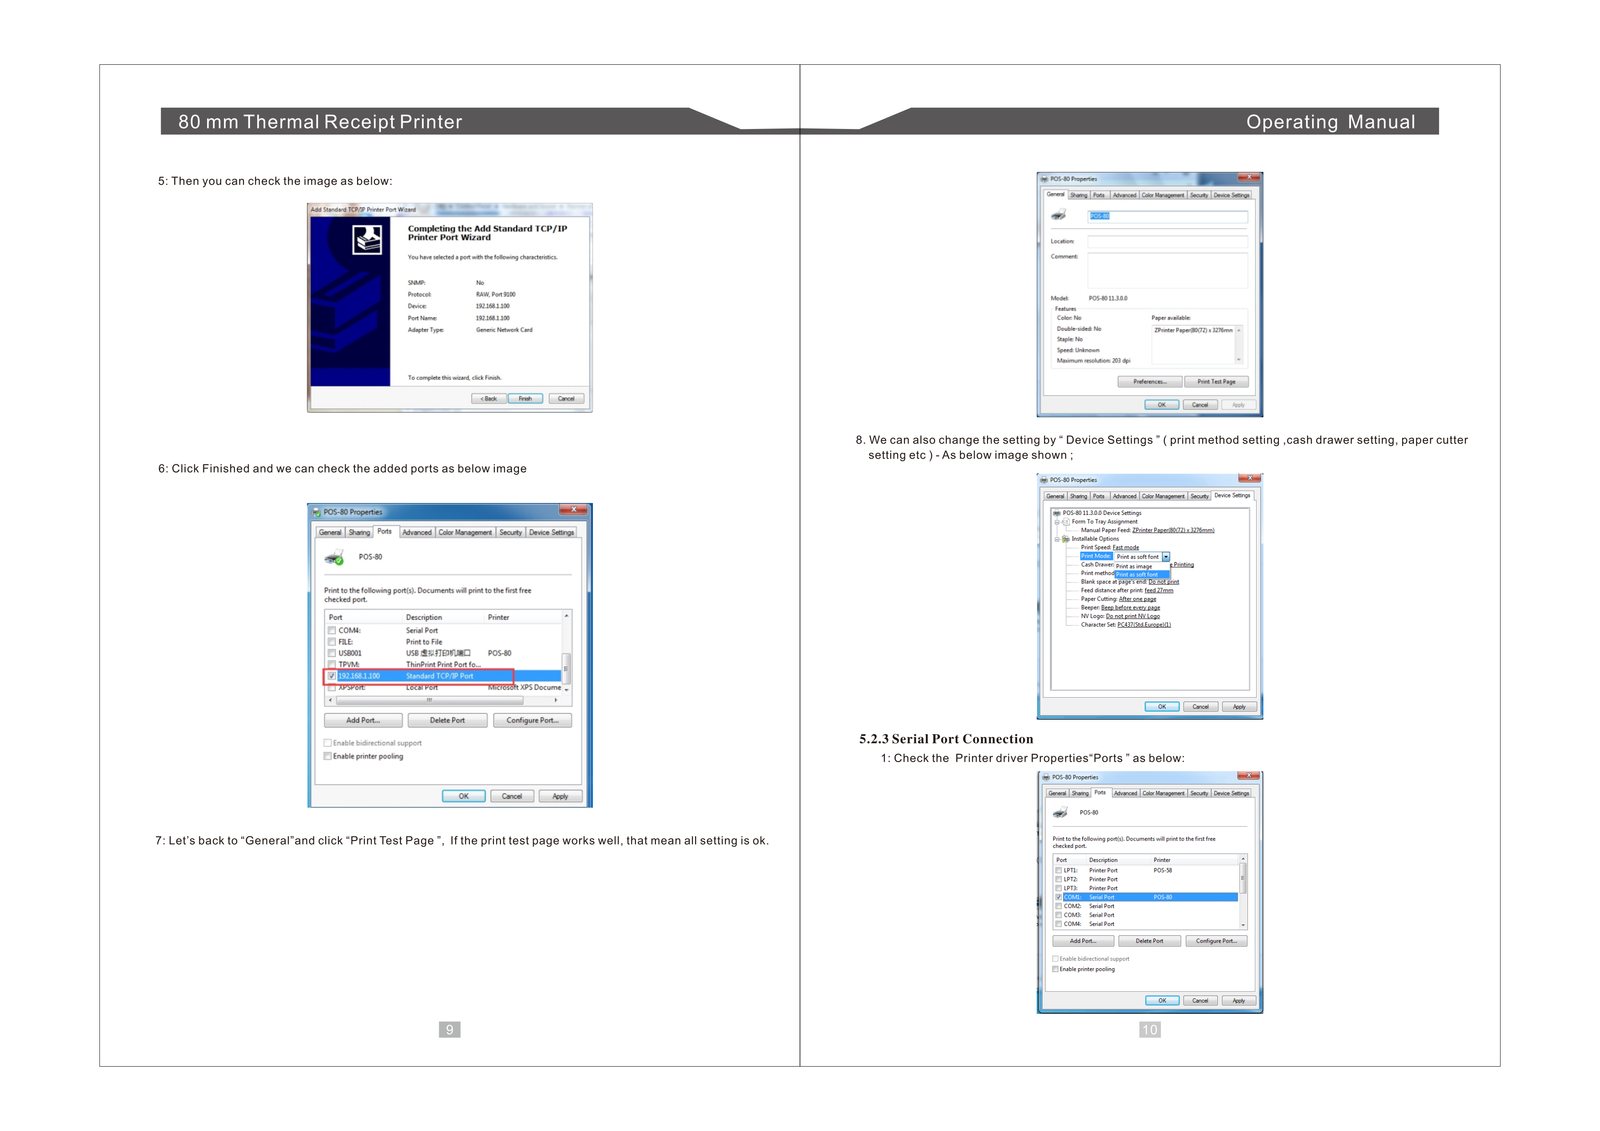
Task: Click the Location input field
Action: pyautogui.click(x=1167, y=242)
